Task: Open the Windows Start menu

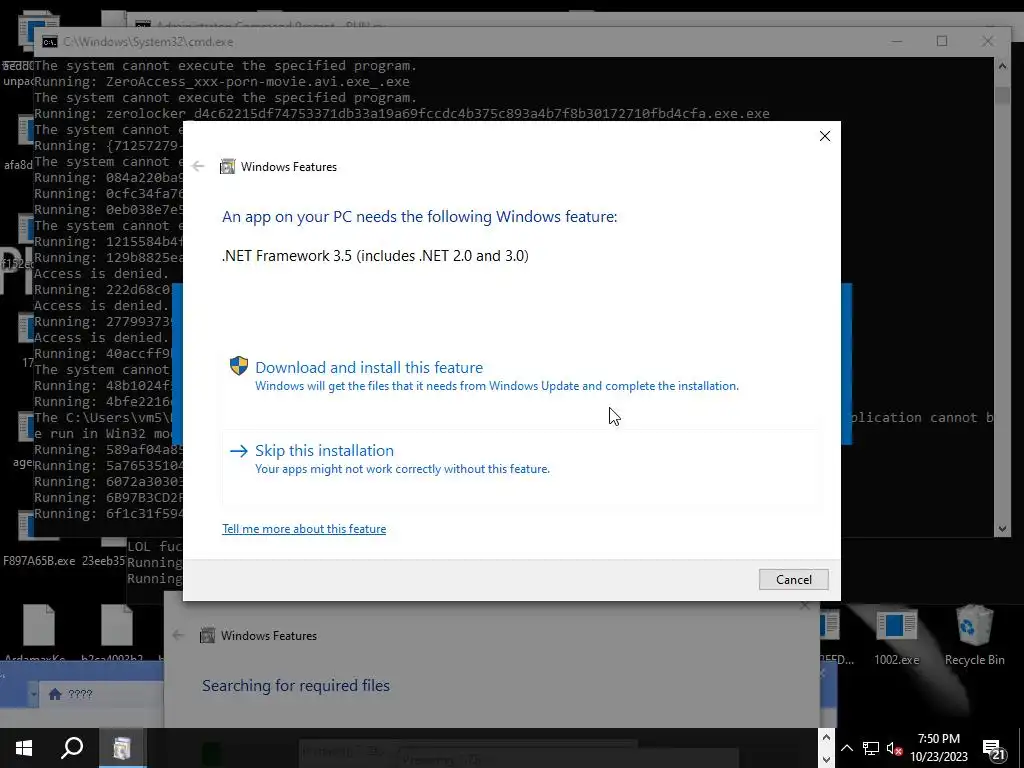Action: point(24,748)
